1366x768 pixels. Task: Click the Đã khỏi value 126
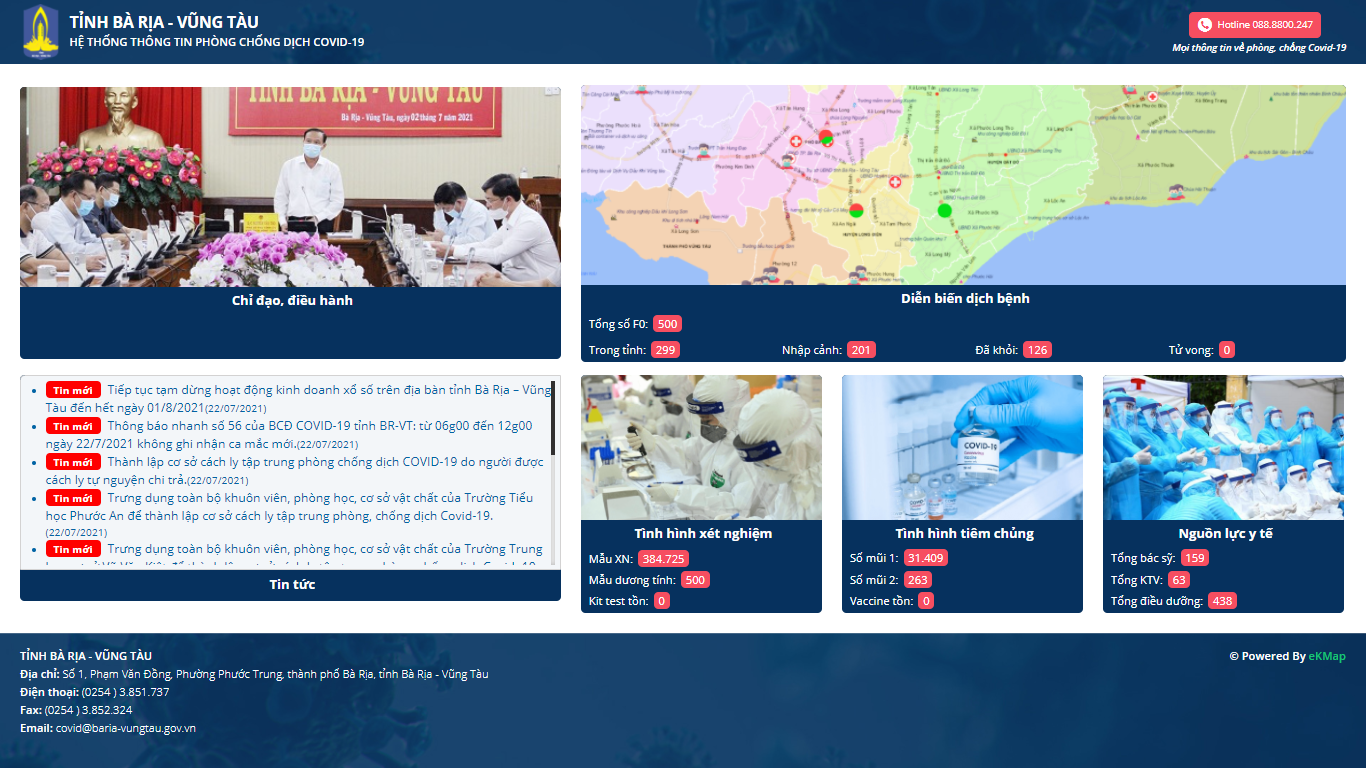(x=1037, y=350)
